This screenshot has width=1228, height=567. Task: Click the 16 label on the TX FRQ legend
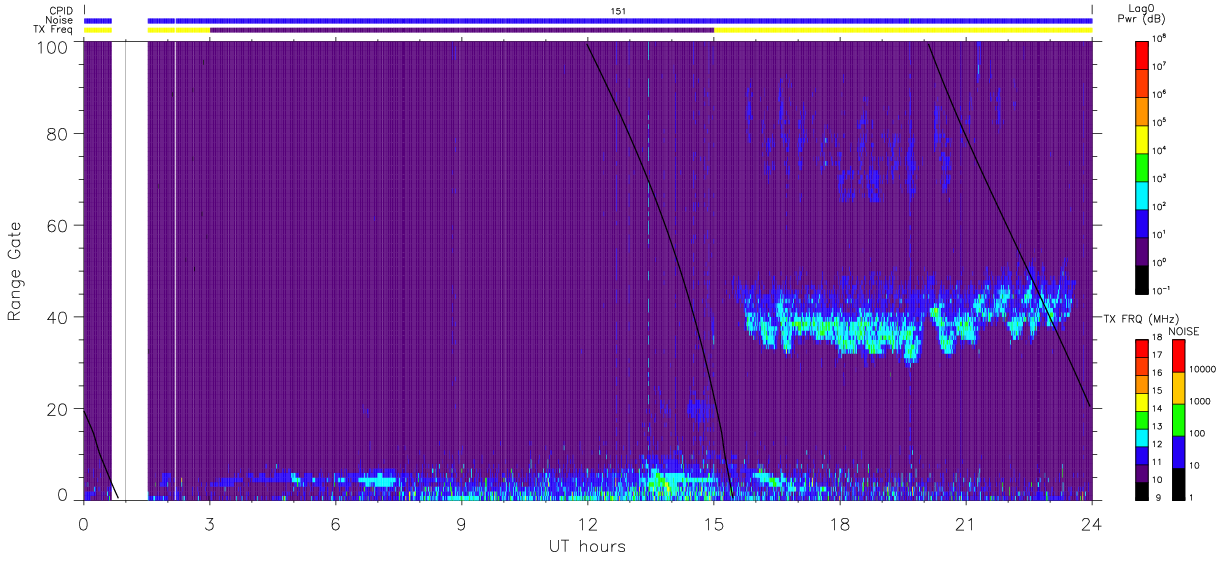(1157, 373)
